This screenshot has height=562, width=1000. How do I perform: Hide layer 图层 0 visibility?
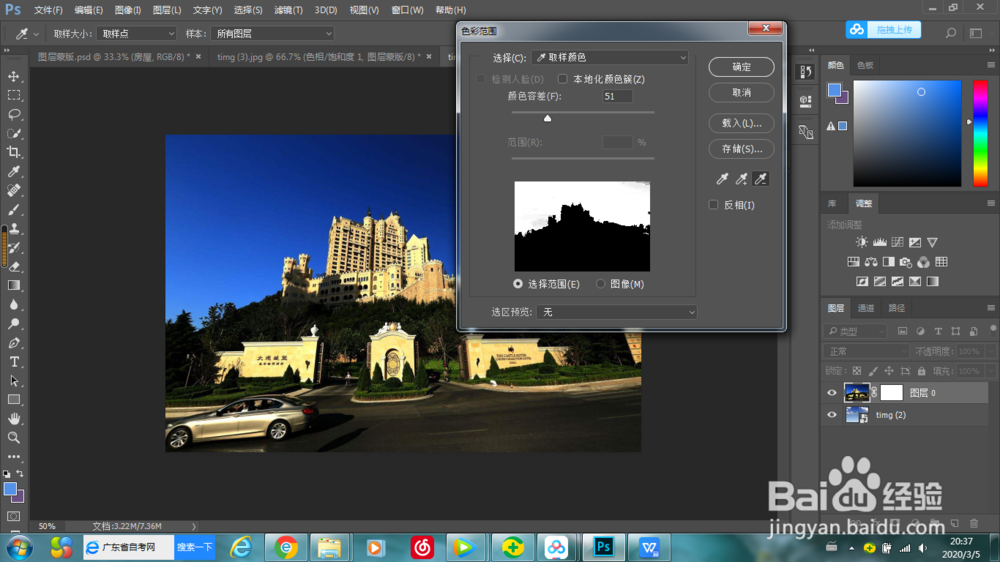(x=832, y=393)
